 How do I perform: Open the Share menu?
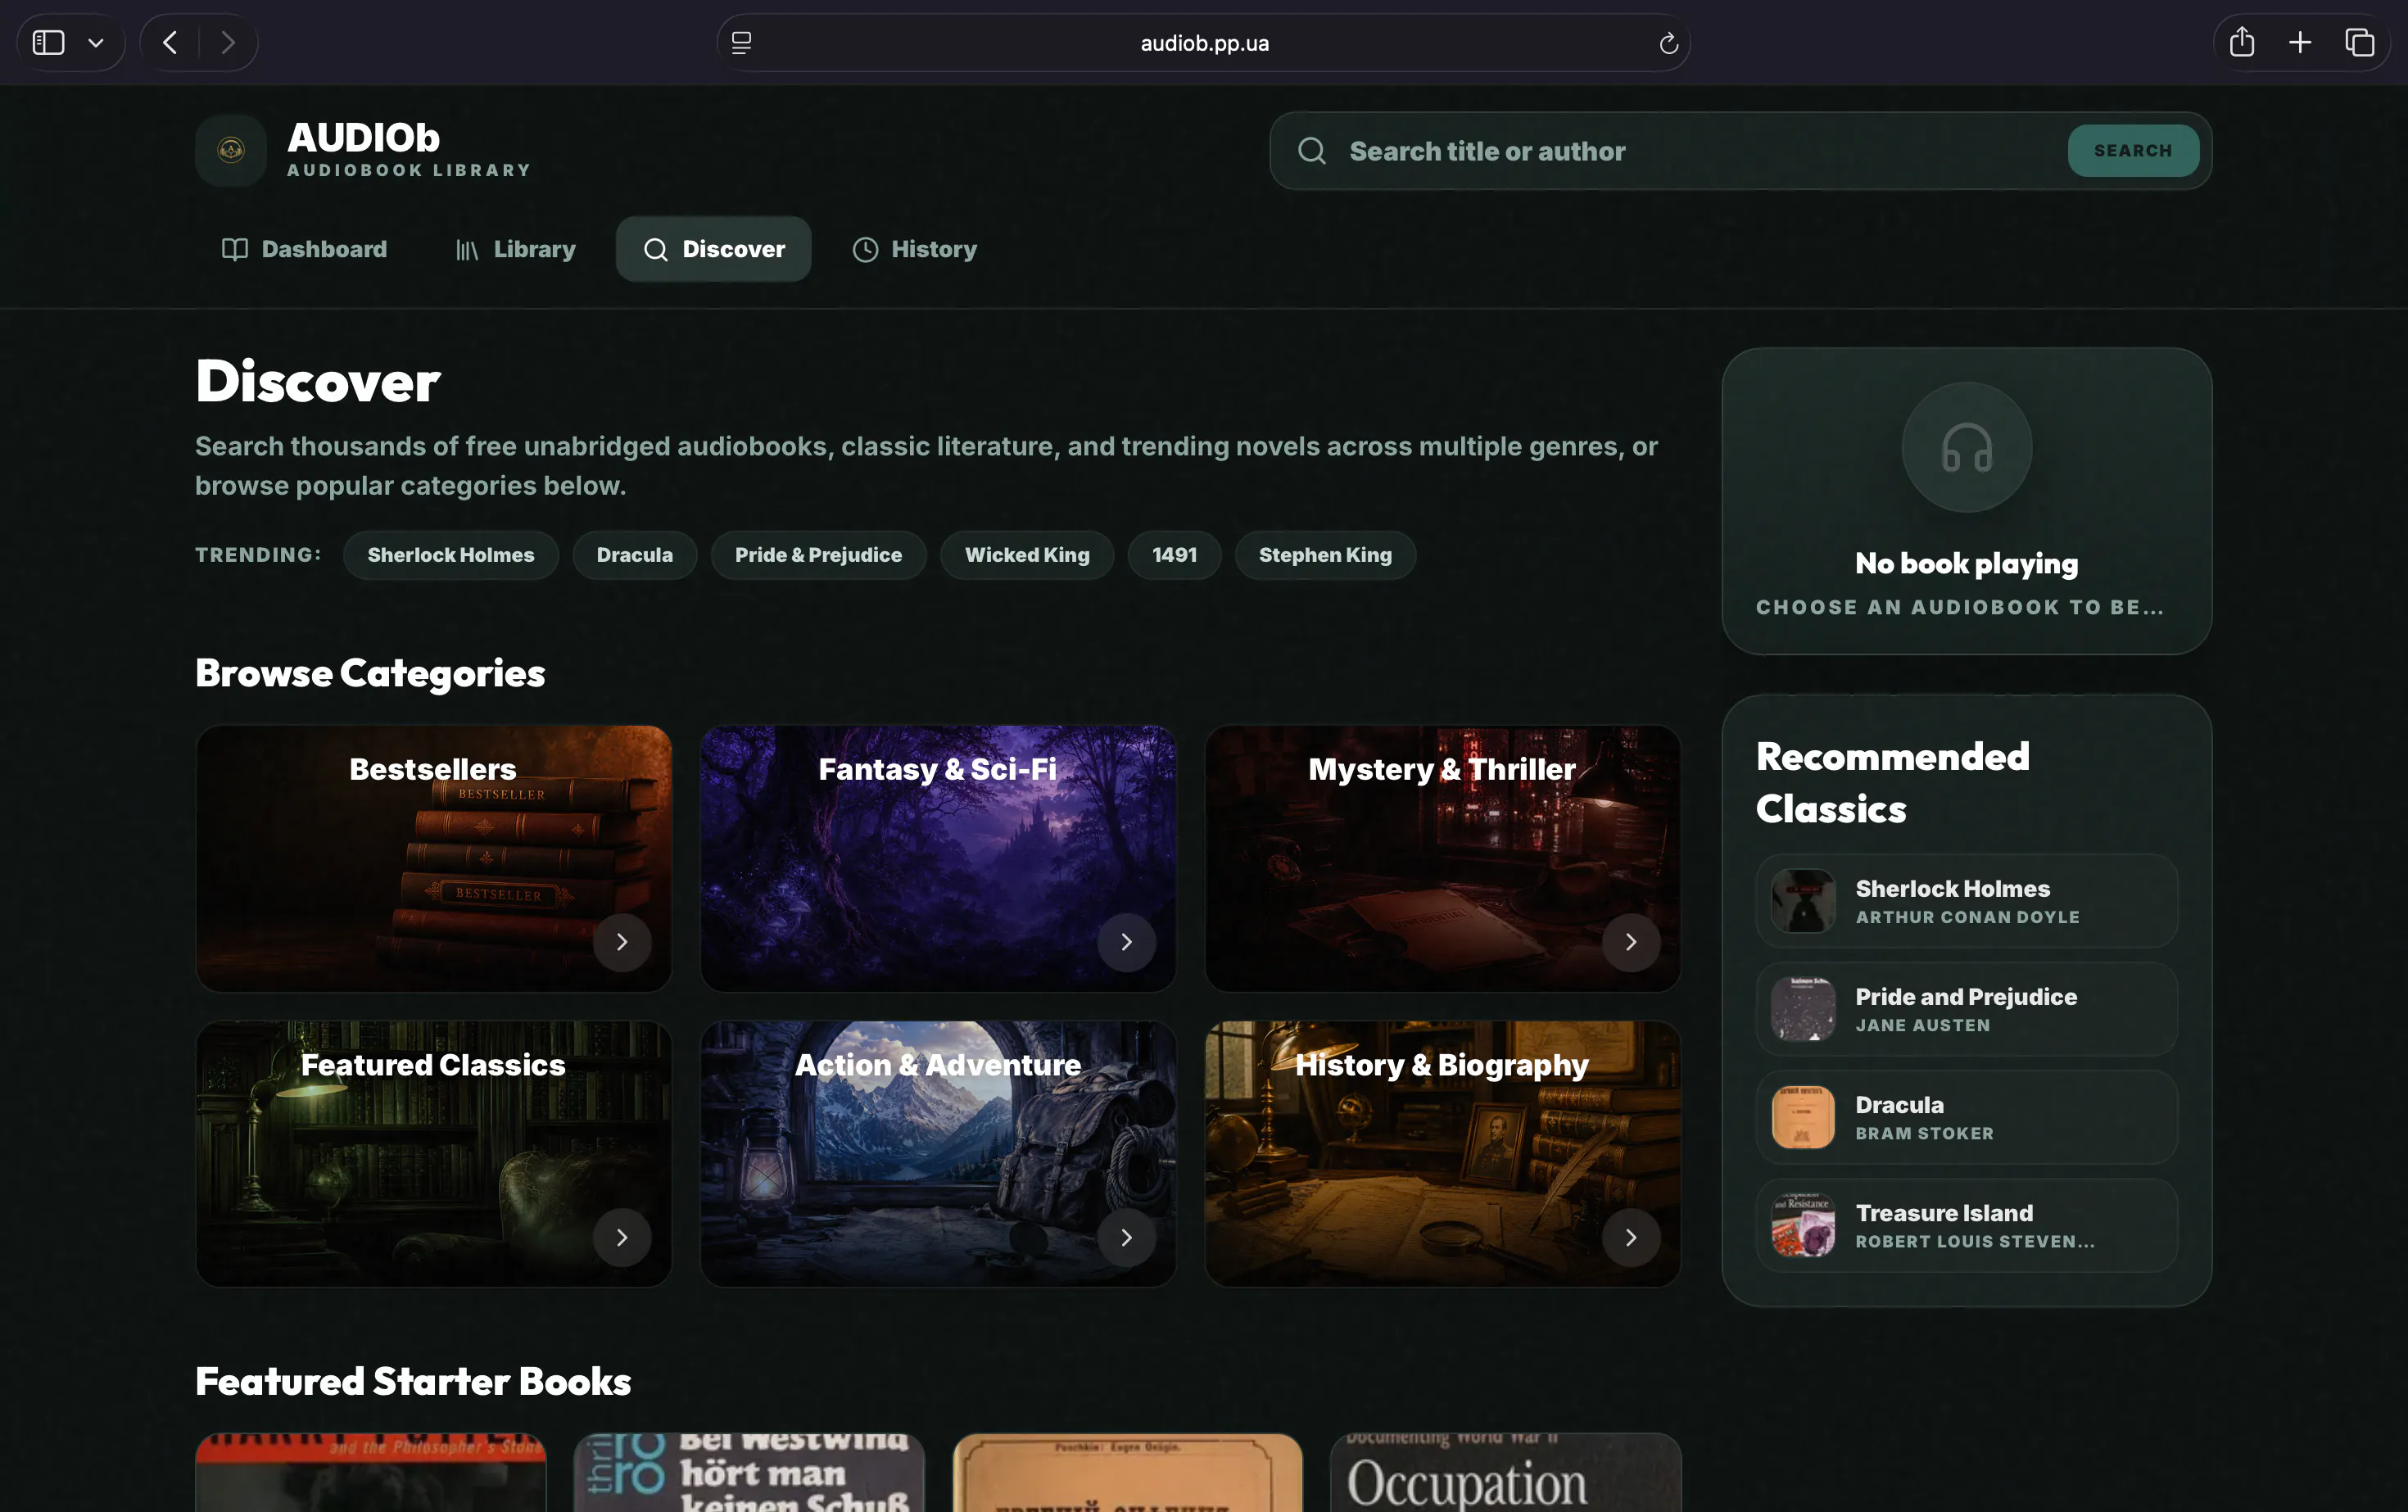pyautogui.click(x=2242, y=43)
